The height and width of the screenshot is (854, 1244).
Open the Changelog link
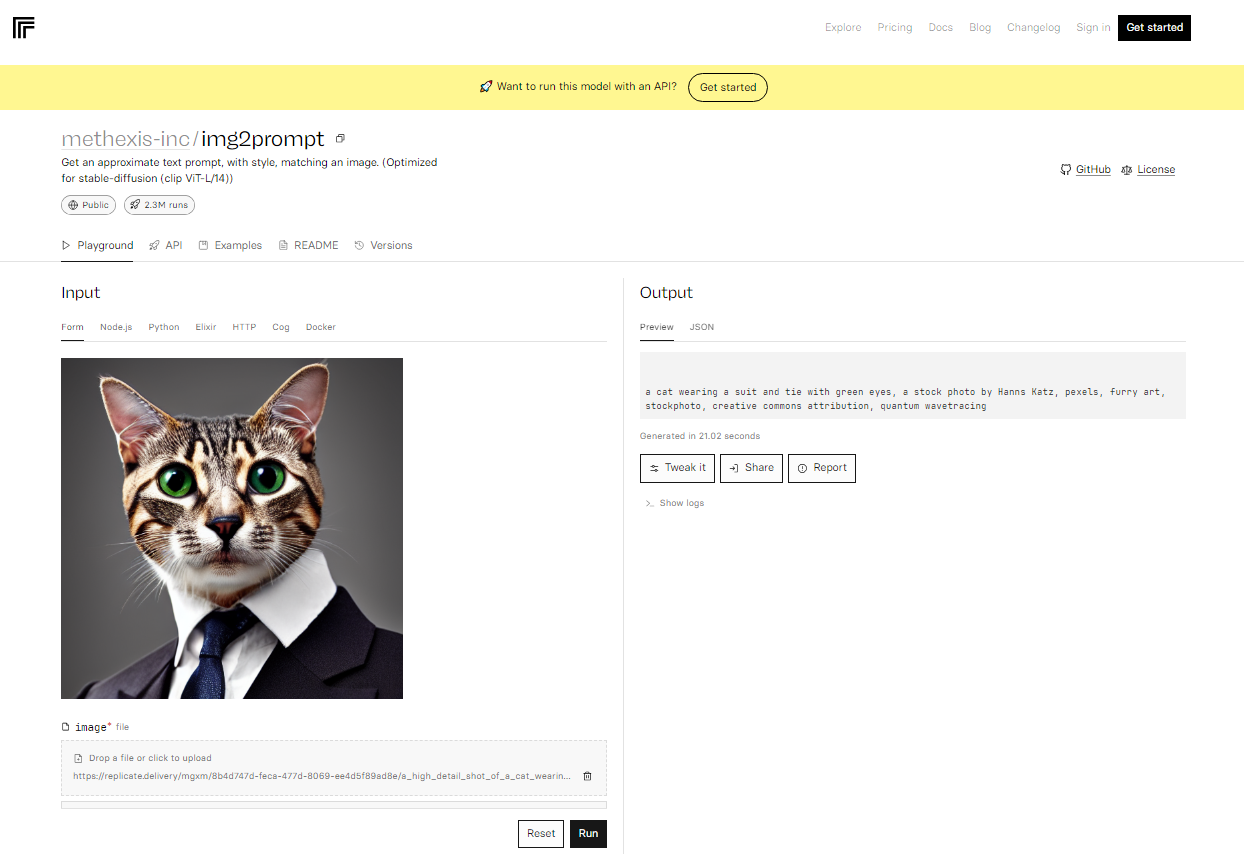point(1033,28)
